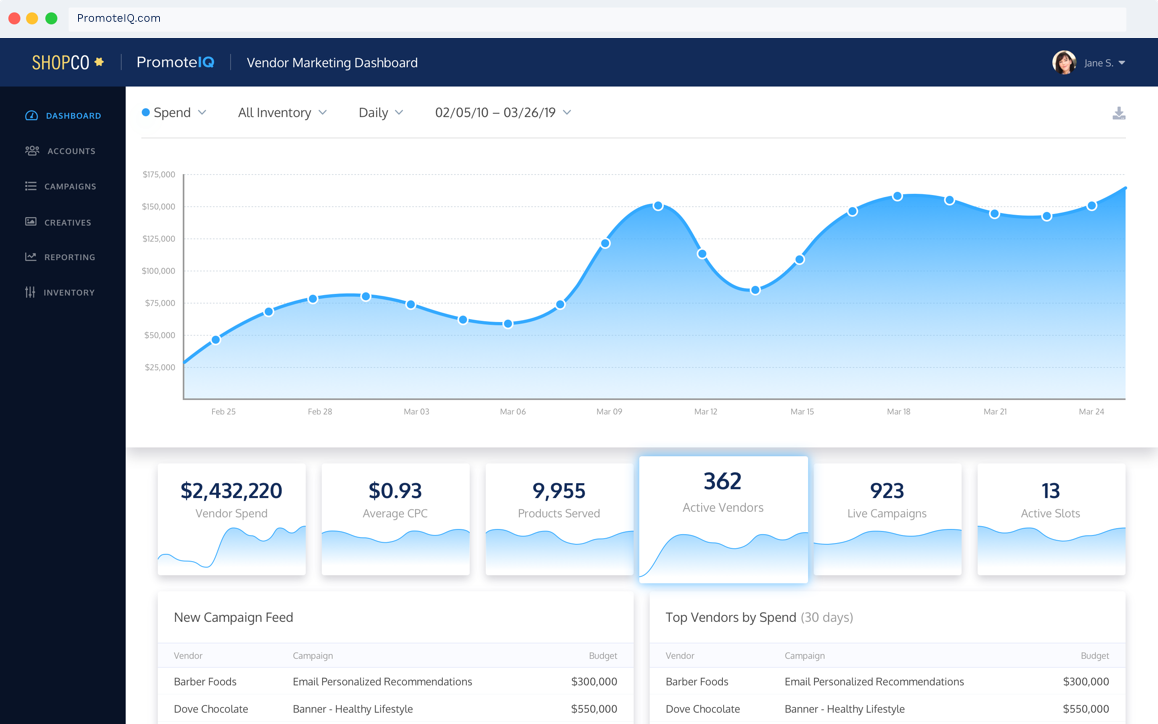Click Jane S. profile avatar
Viewport: 1158px width, 724px height.
1064,62
